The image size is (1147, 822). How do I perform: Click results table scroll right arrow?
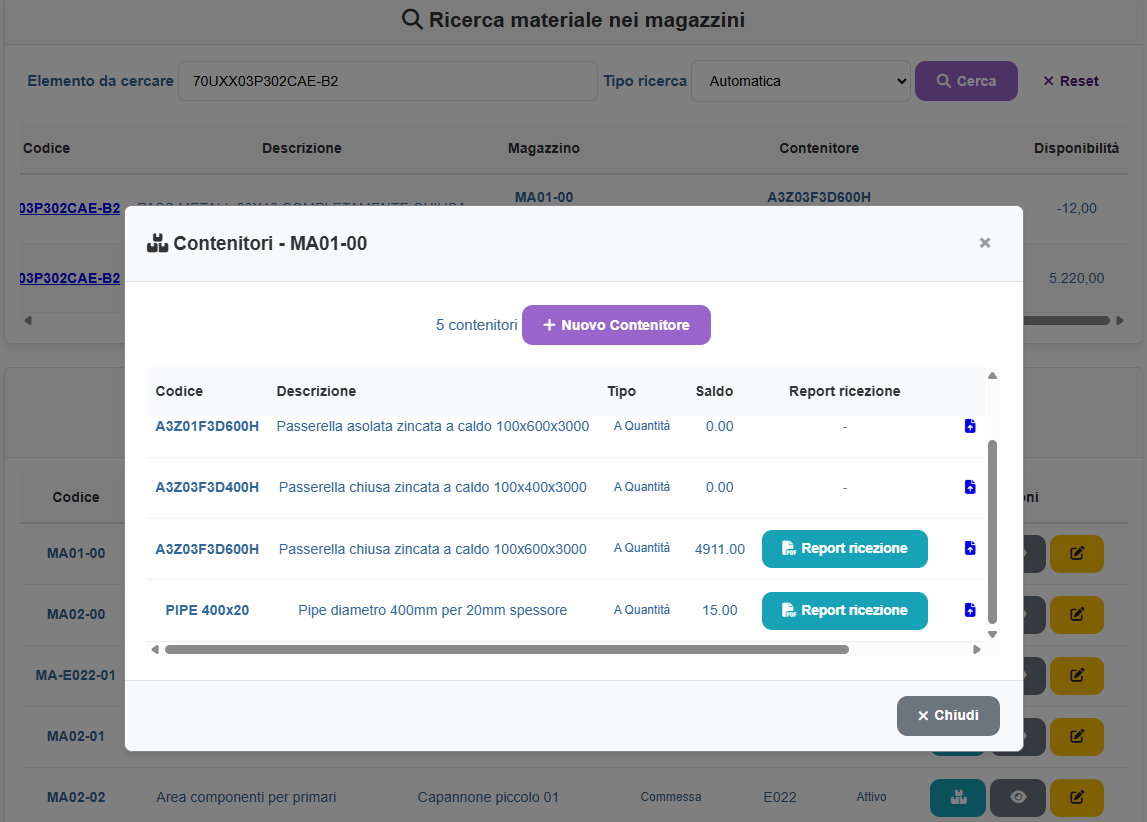(1120, 320)
